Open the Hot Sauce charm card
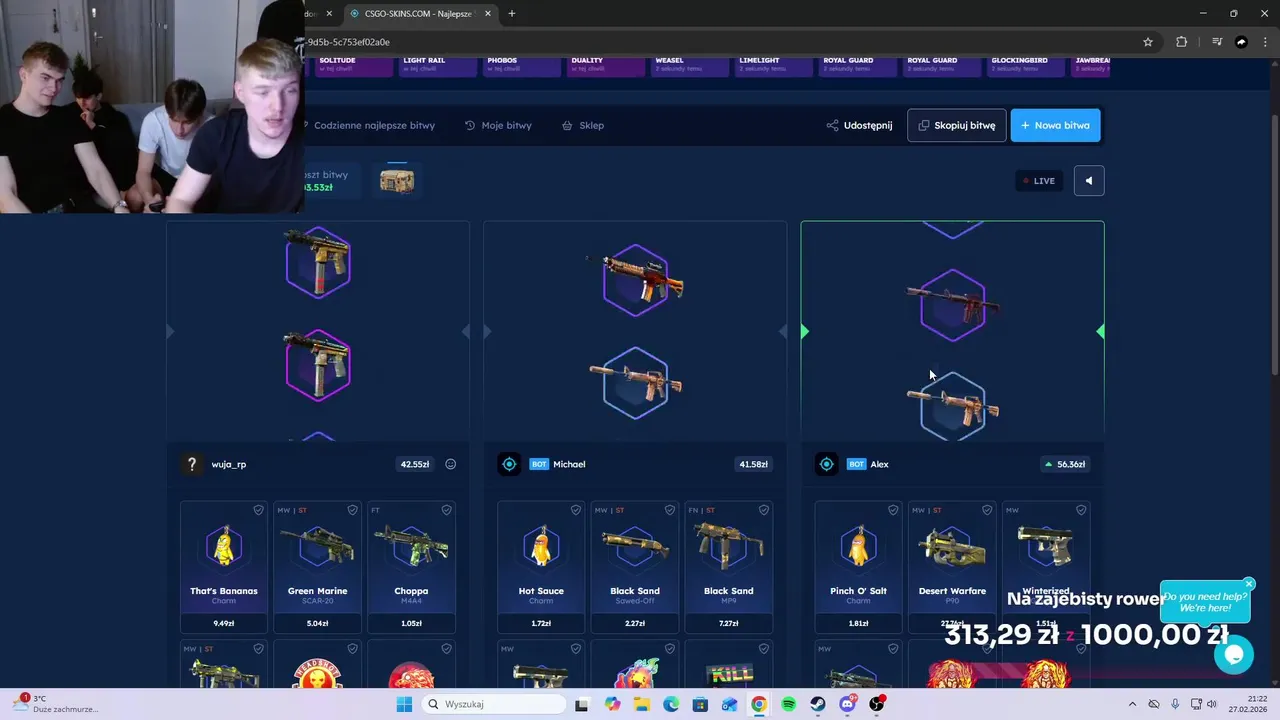The width and height of the screenshot is (1280, 720). (x=541, y=567)
